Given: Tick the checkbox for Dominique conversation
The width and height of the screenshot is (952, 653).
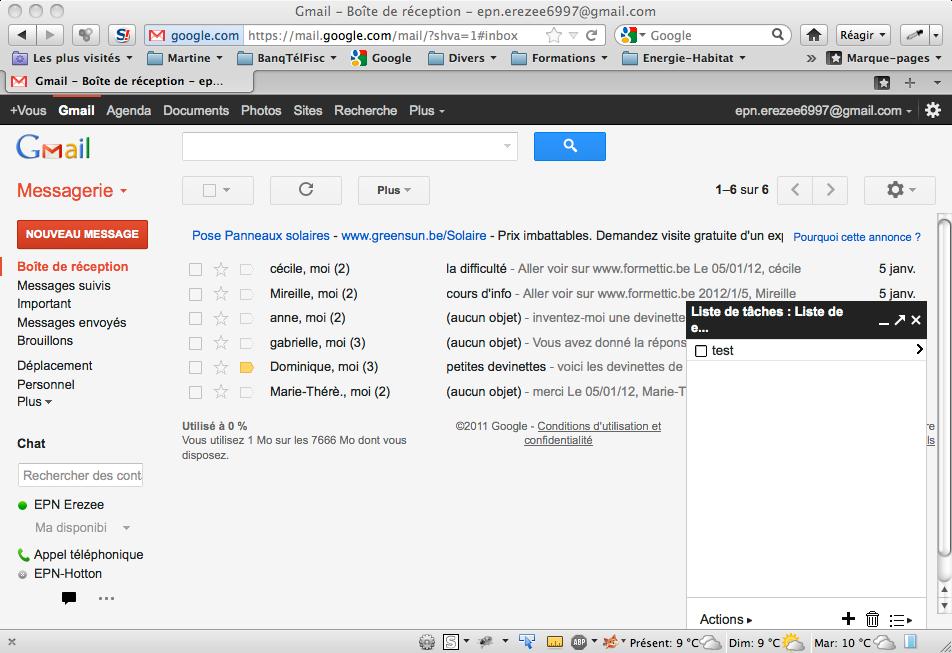Looking at the screenshot, I should [196, 368].
